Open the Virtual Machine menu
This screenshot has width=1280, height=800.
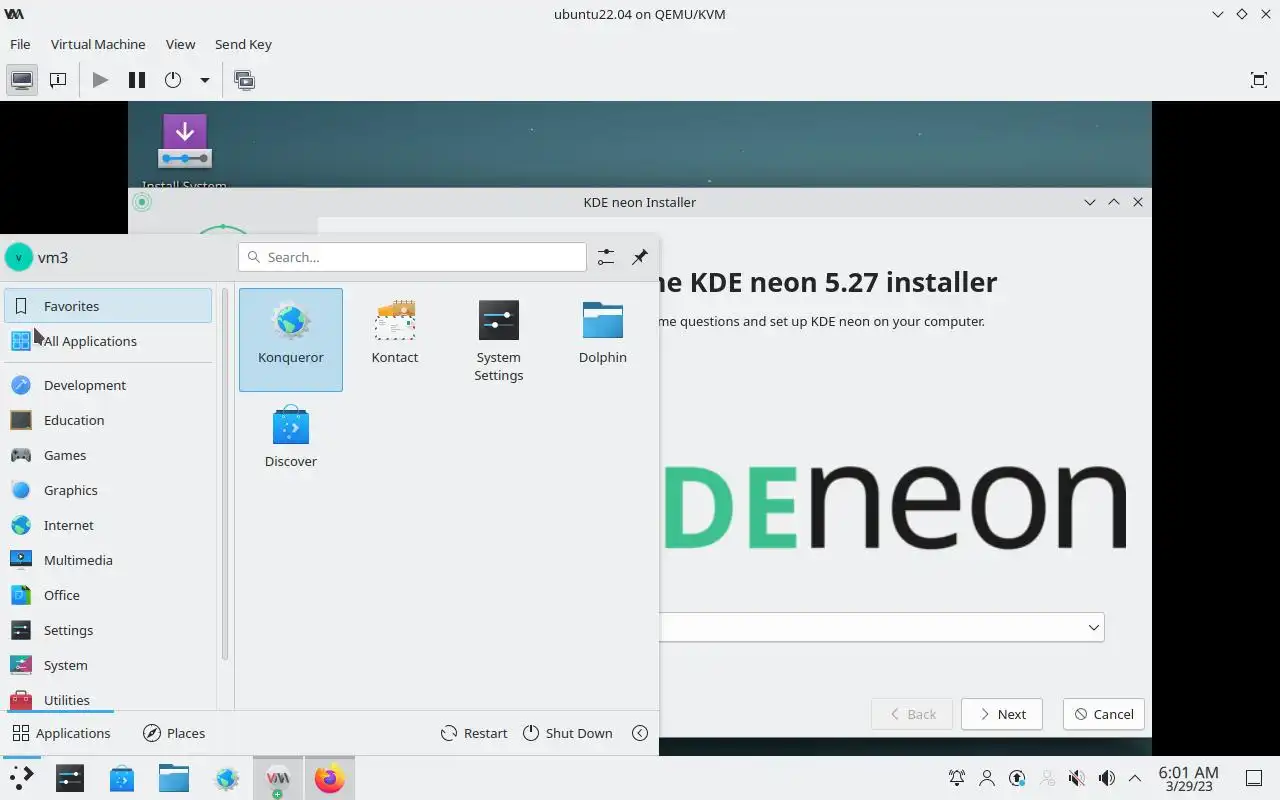[x=98, y=44]
